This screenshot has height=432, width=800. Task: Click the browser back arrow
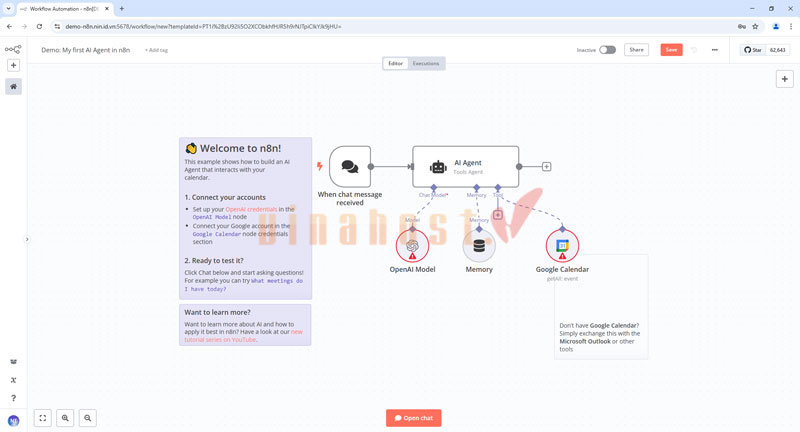(9, 27)
